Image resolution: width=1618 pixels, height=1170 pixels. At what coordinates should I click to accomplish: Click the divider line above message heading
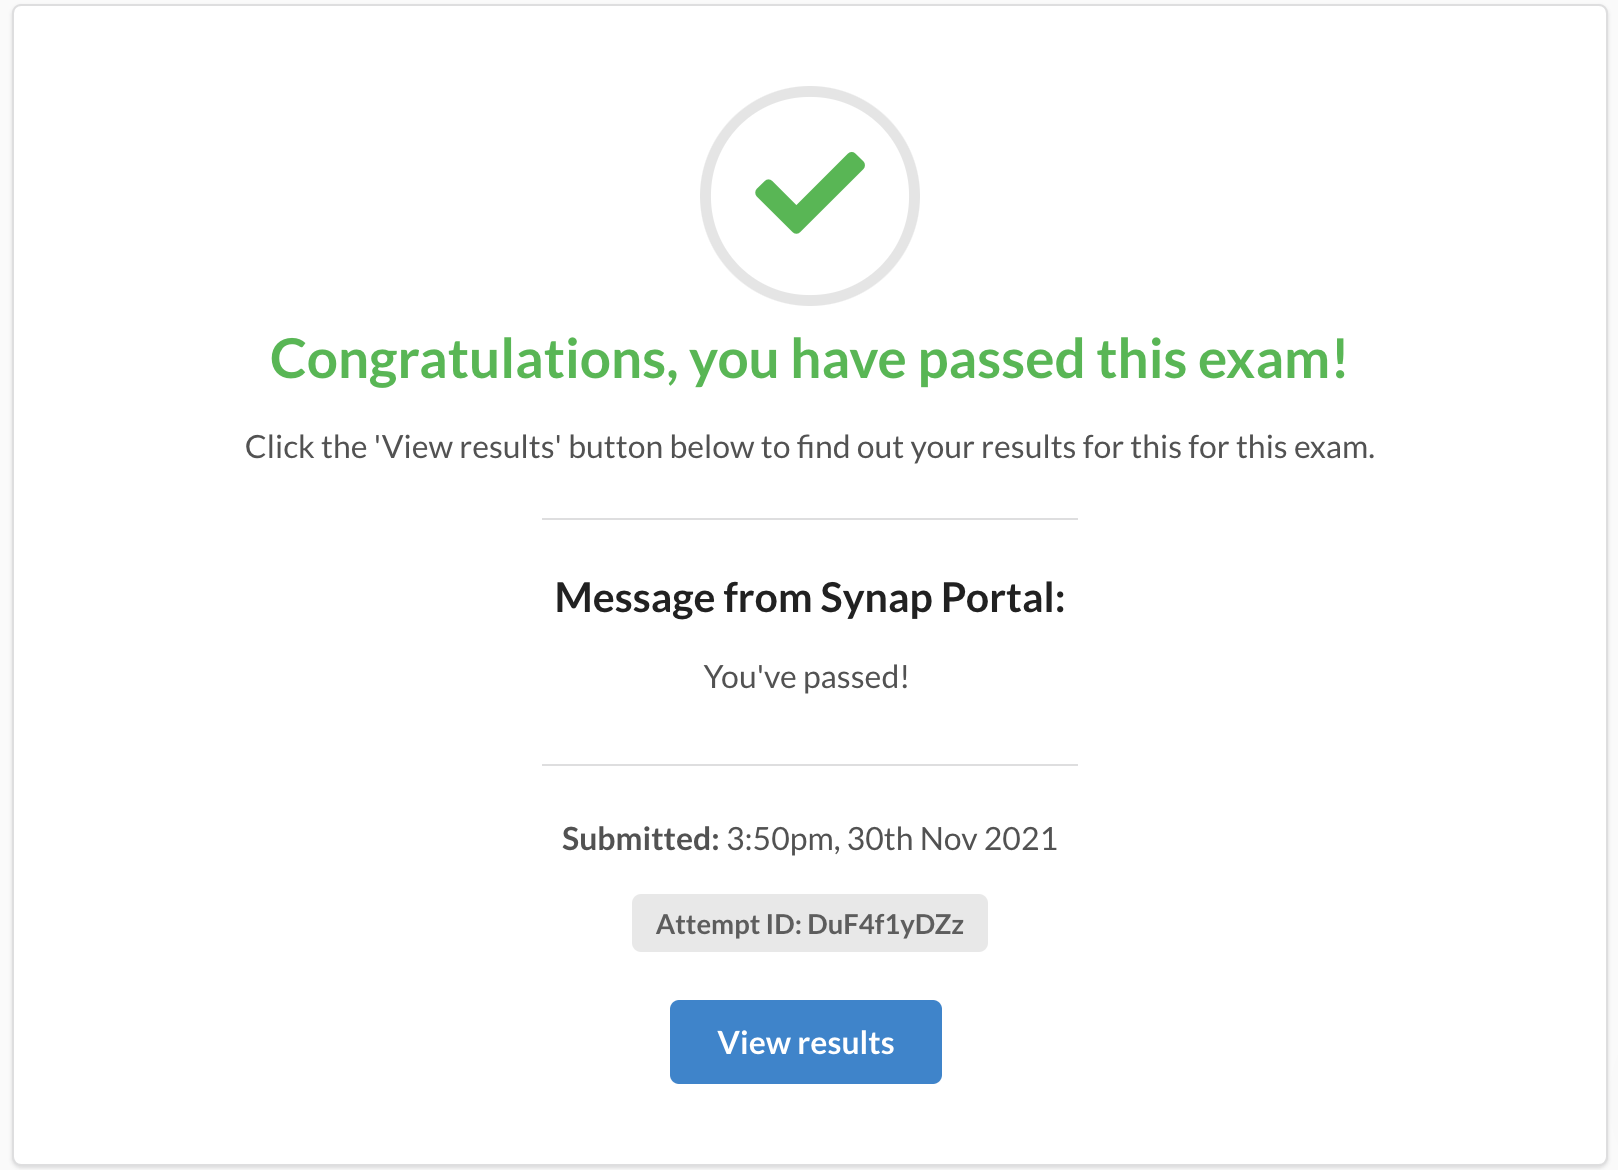tap(809, 519)
